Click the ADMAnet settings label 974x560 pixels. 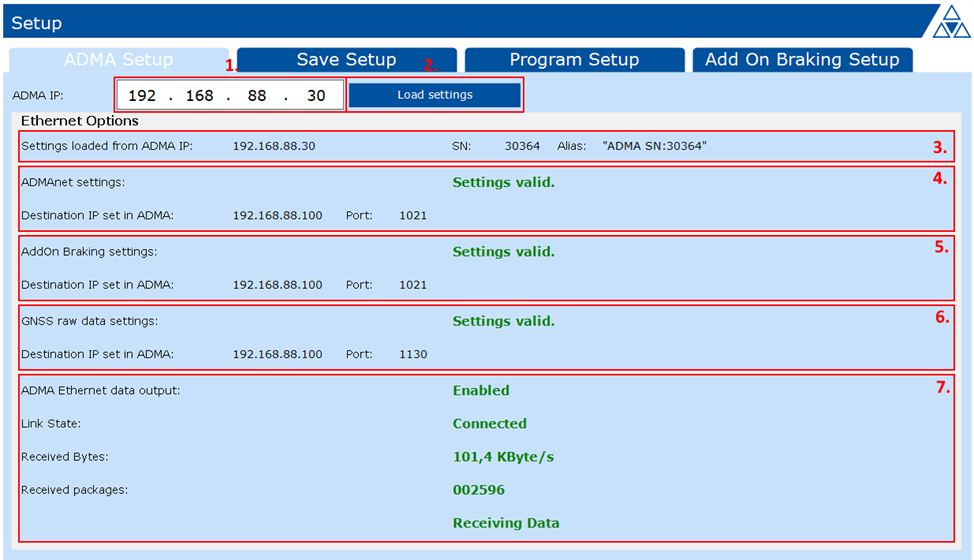(x=73, y=182)
